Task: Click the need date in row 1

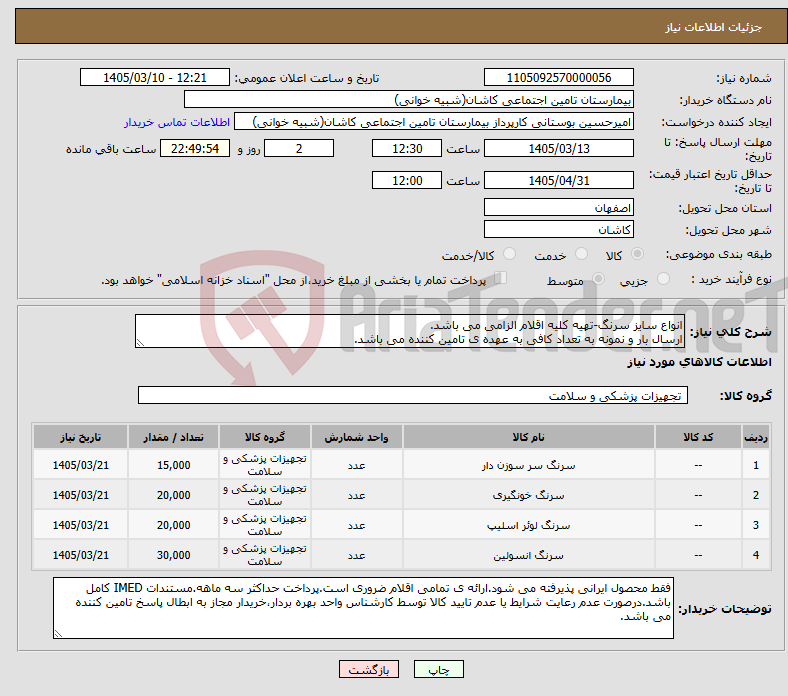Action: click(x=80, y=465)
